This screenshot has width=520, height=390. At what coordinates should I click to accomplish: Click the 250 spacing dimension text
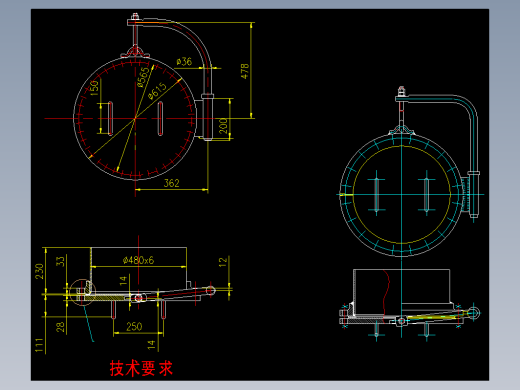tap(134, 326)
